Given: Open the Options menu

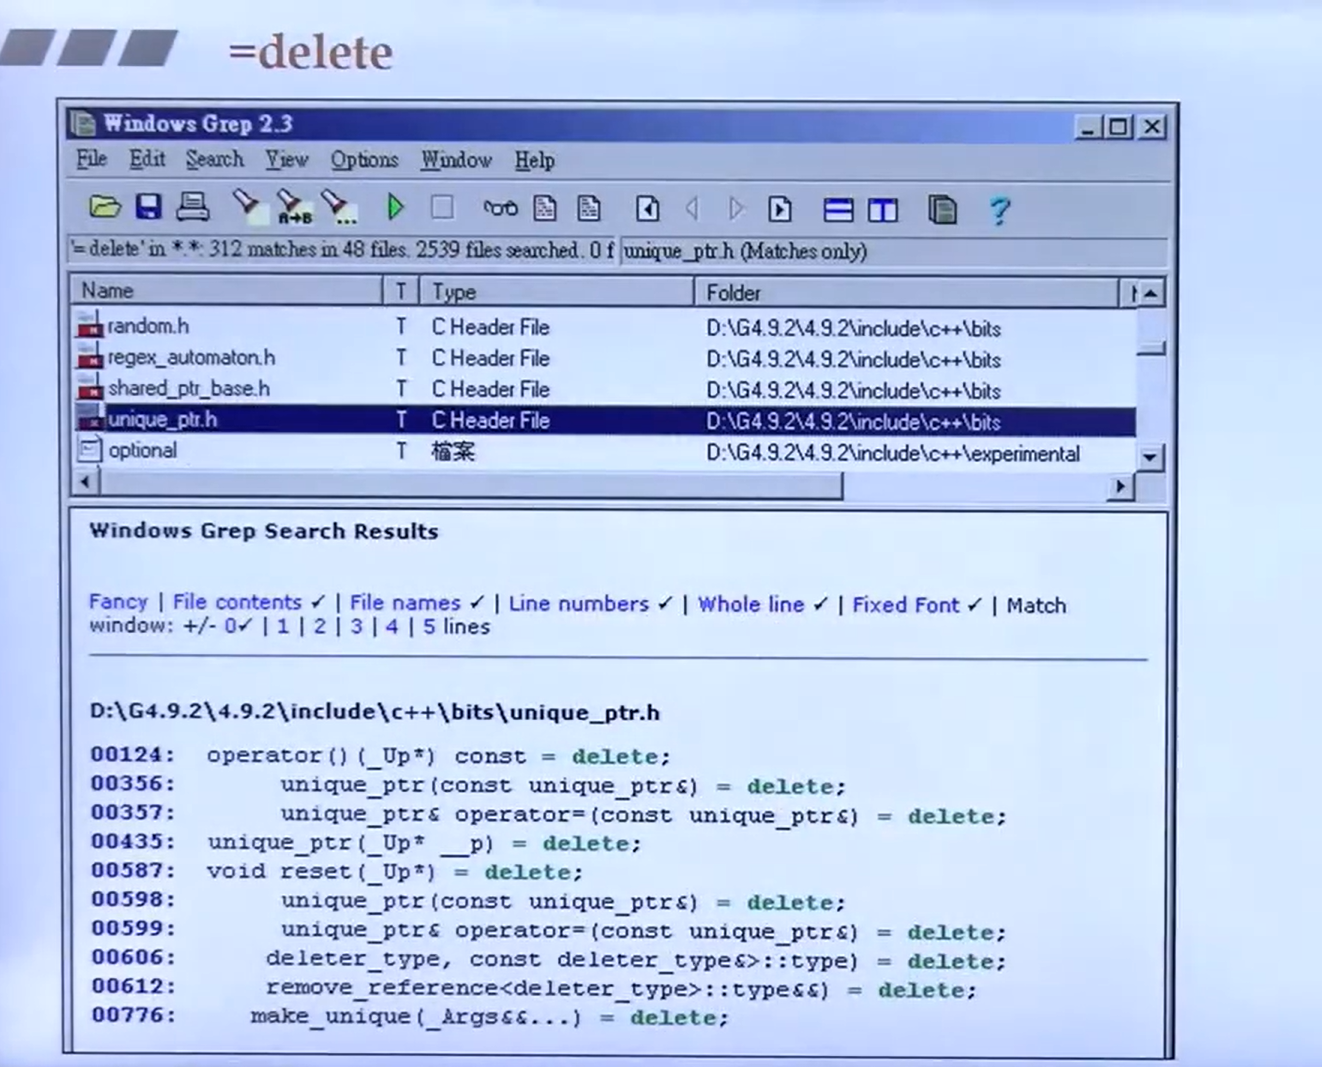Looking at the screenshot, I should pyautogui.click(x=365, y=159).
